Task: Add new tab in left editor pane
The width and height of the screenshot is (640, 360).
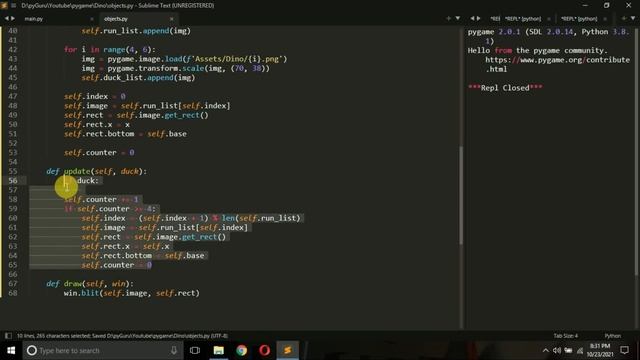Action: click(449, 18)
